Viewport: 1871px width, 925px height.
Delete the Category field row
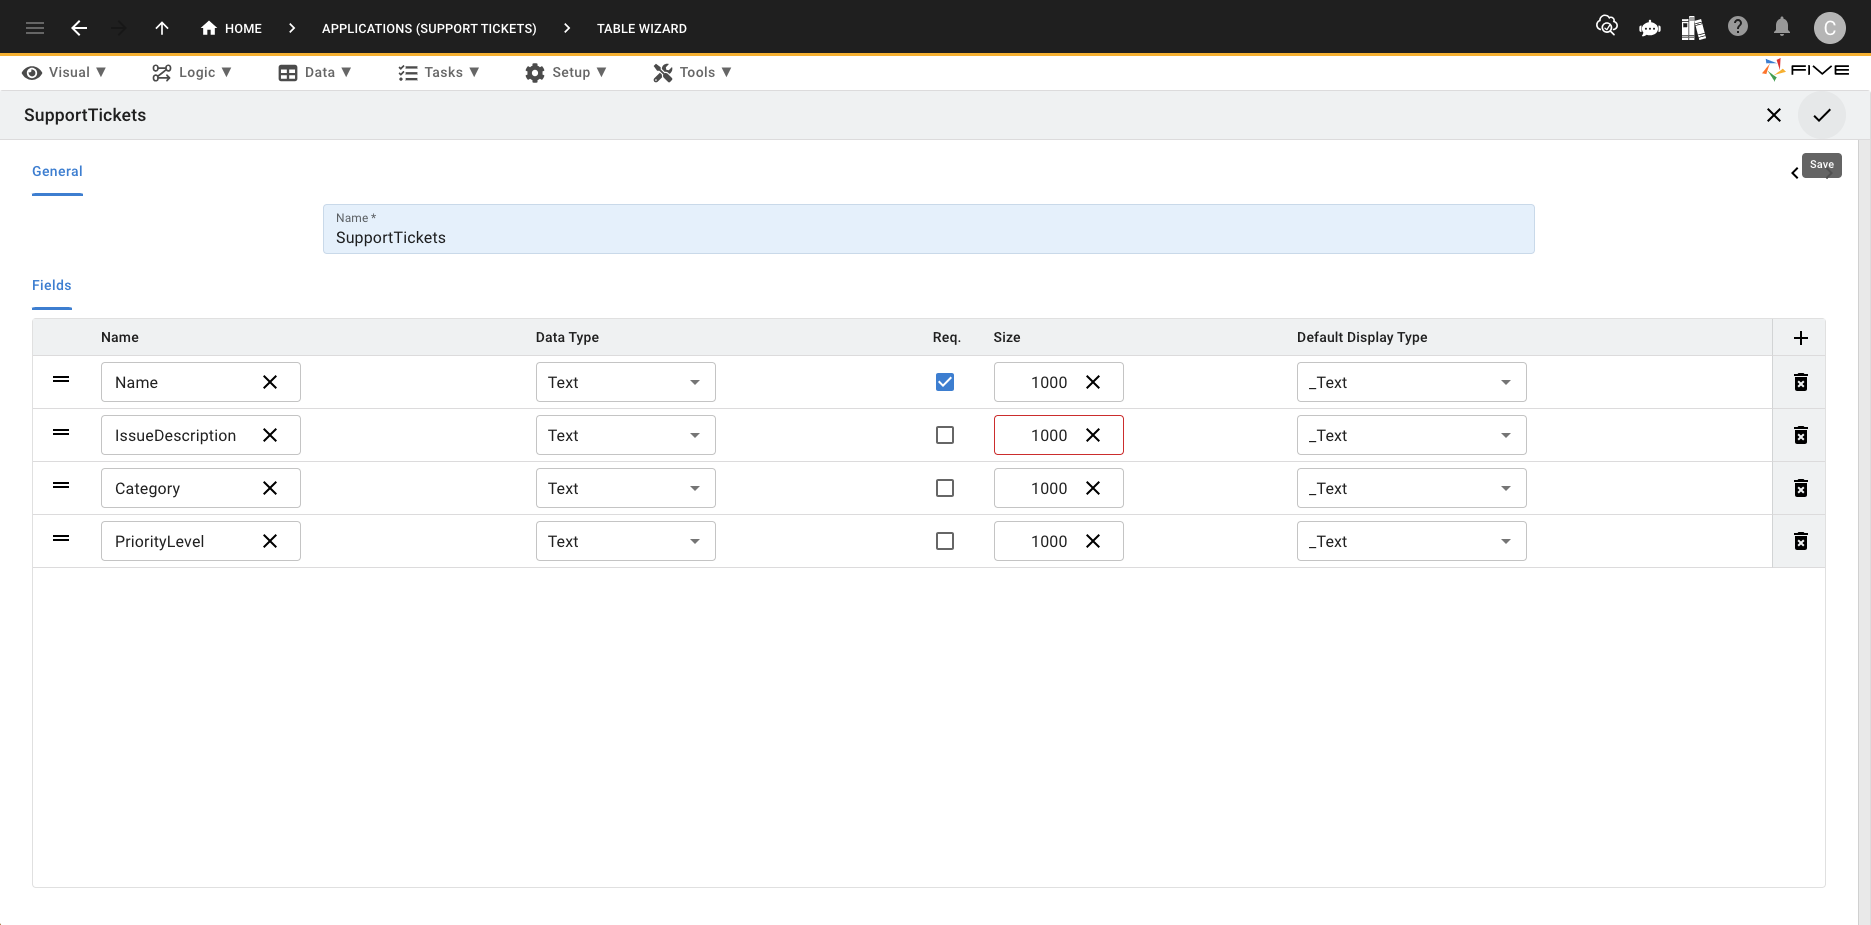[x=1800, y=488]
